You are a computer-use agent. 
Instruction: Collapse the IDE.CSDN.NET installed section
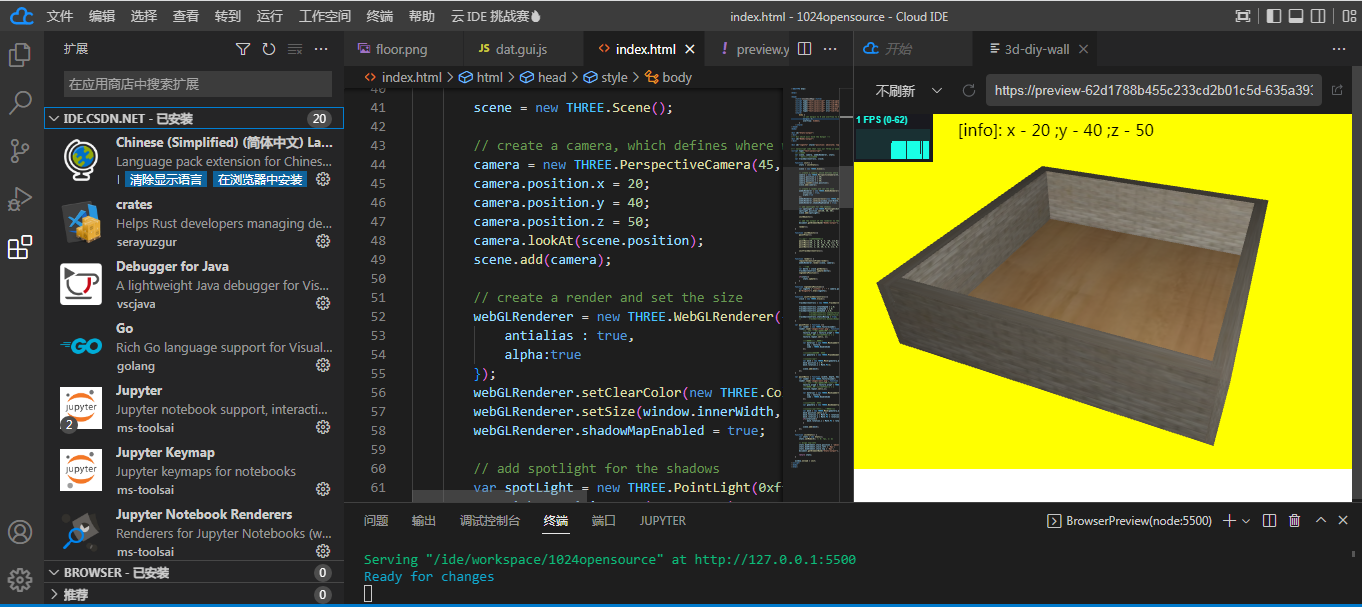pos(194,118)
